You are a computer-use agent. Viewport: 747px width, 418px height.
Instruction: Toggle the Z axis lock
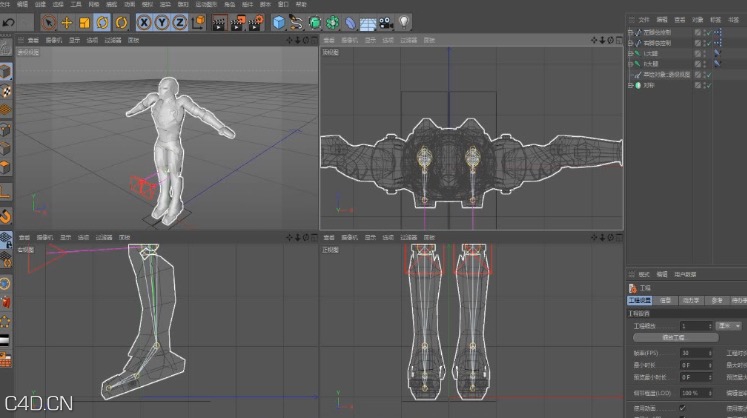180,22
